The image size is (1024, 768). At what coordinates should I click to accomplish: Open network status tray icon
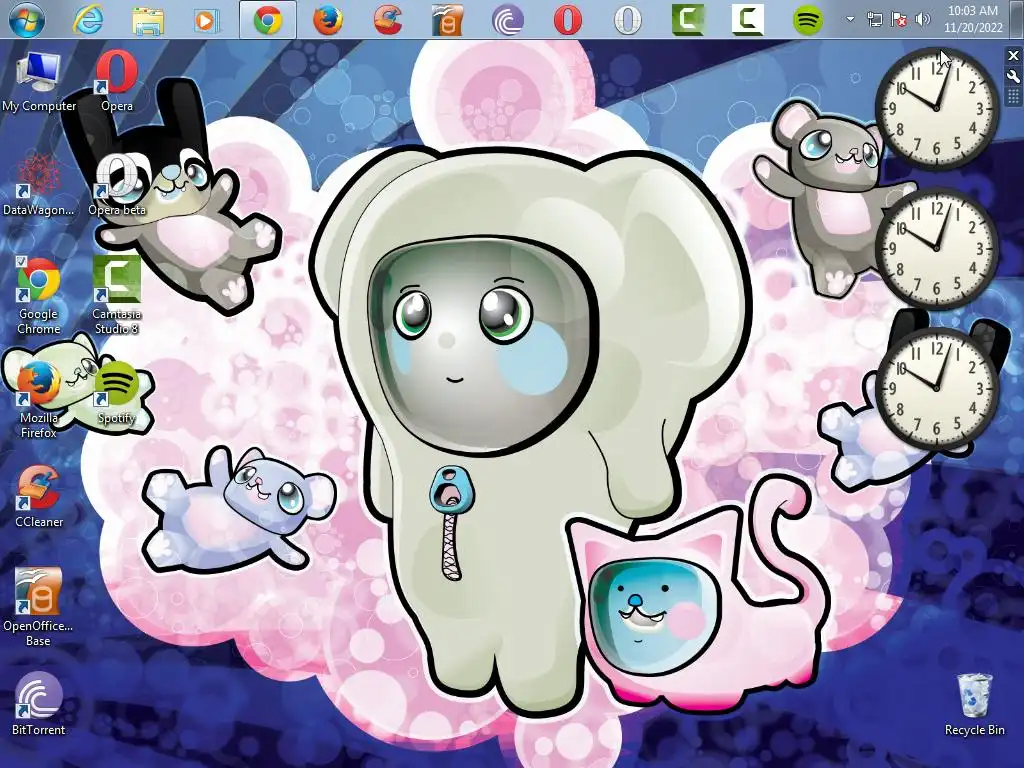point(874,19)
